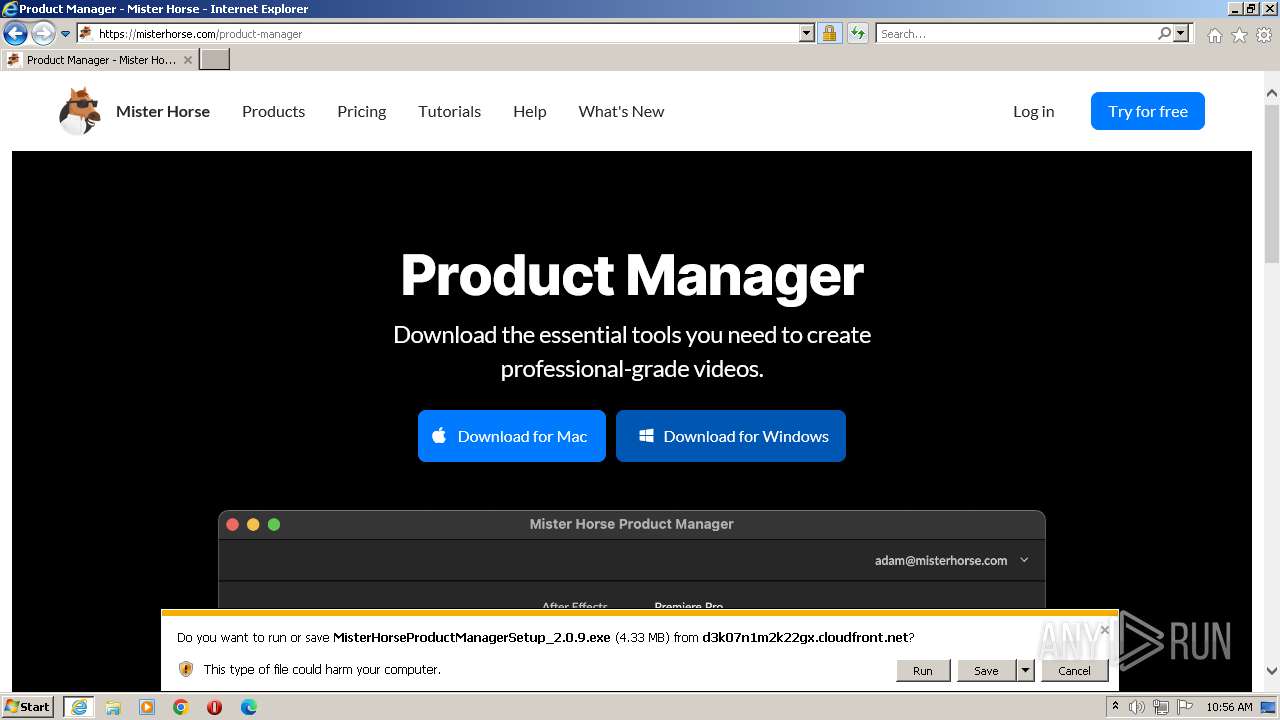Viewport: 1280px width, 720px height.
Task: Open a new blank tab
Action: point(215,60)
